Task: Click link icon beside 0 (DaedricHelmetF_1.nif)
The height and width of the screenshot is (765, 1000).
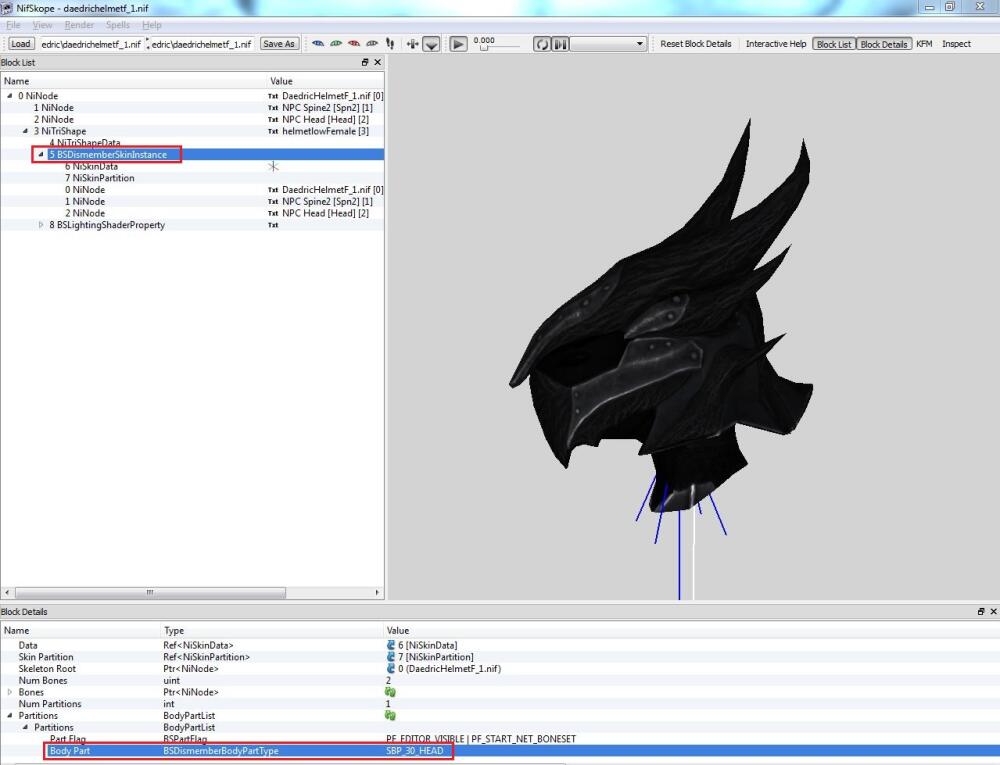Action: (391, 669)
